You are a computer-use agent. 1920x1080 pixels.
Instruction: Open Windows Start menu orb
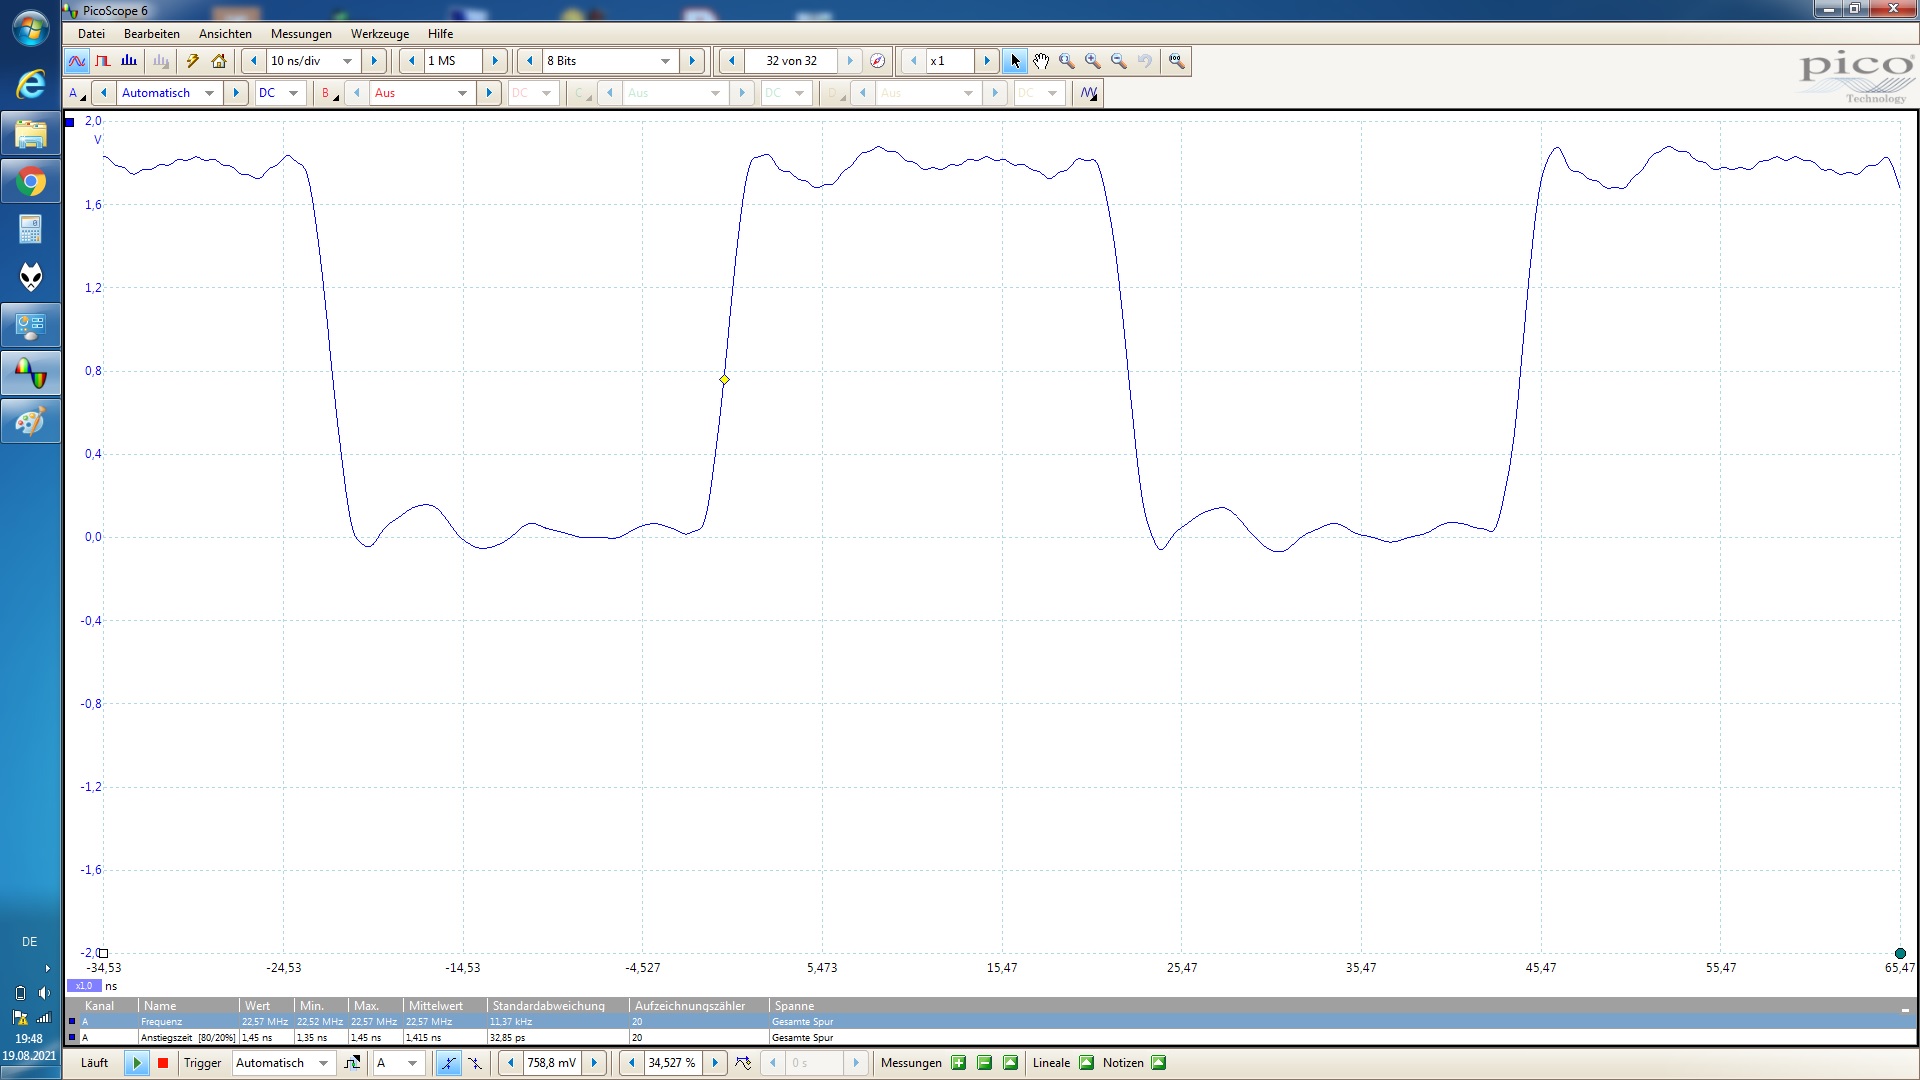tap(30, 28)
